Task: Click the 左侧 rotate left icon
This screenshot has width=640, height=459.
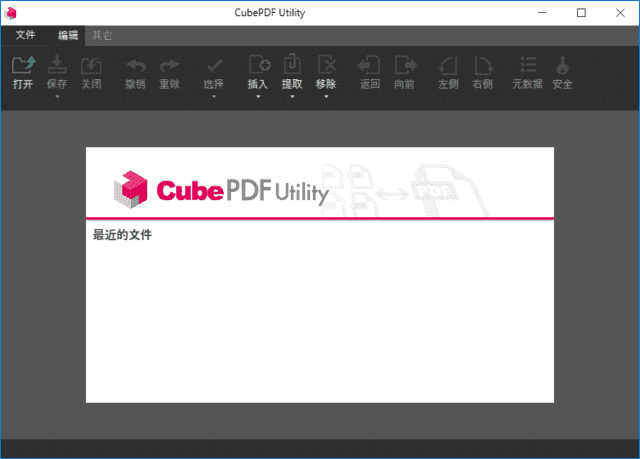Action: coord(448,67)
